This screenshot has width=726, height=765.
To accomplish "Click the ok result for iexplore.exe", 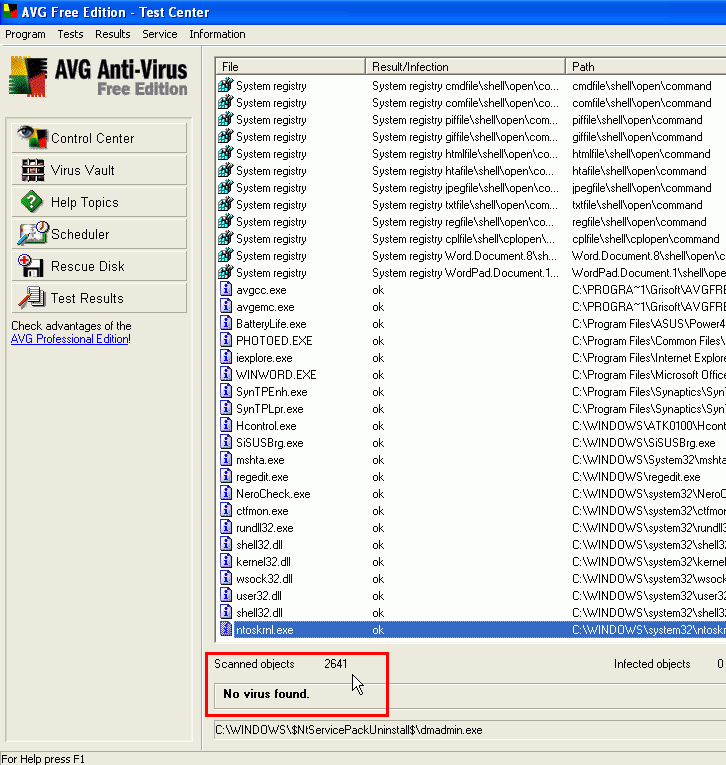I will 378,358.
